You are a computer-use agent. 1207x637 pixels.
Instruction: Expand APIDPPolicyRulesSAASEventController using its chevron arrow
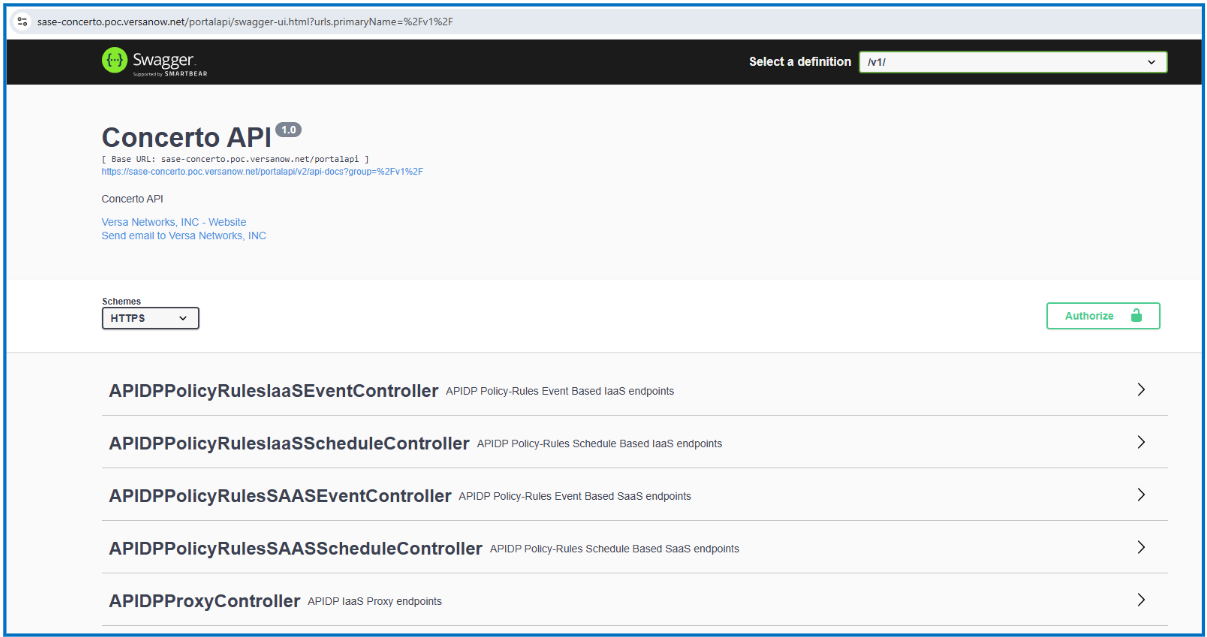pos(1141,495)
